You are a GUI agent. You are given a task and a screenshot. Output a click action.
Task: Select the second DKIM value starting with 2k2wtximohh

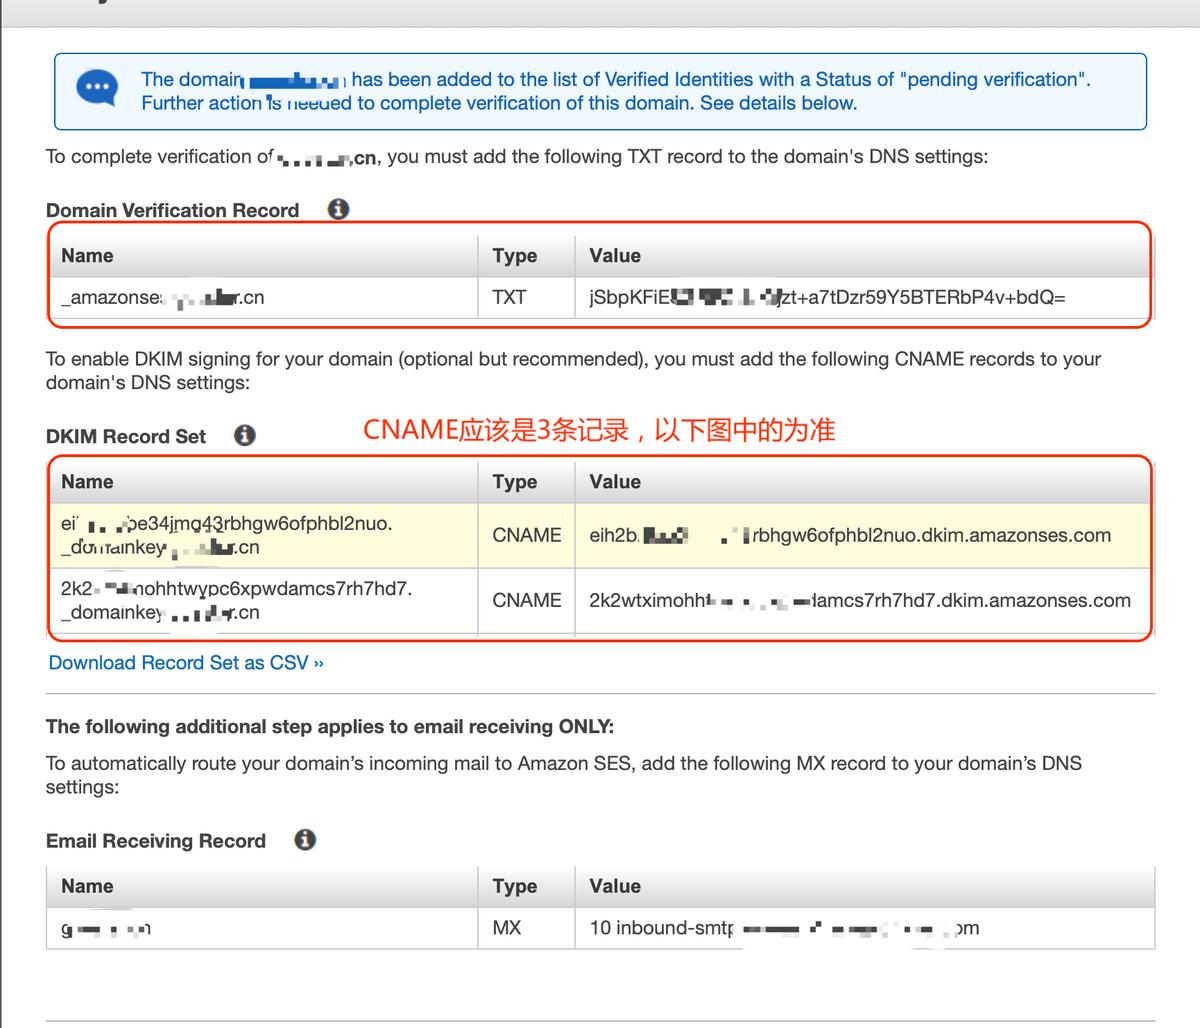(859, 601)
